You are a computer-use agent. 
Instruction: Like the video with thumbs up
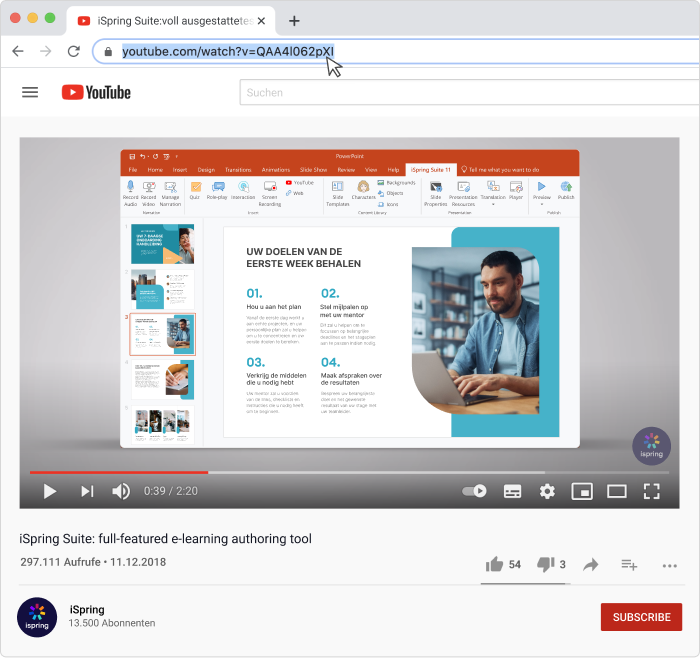point(494,564)
